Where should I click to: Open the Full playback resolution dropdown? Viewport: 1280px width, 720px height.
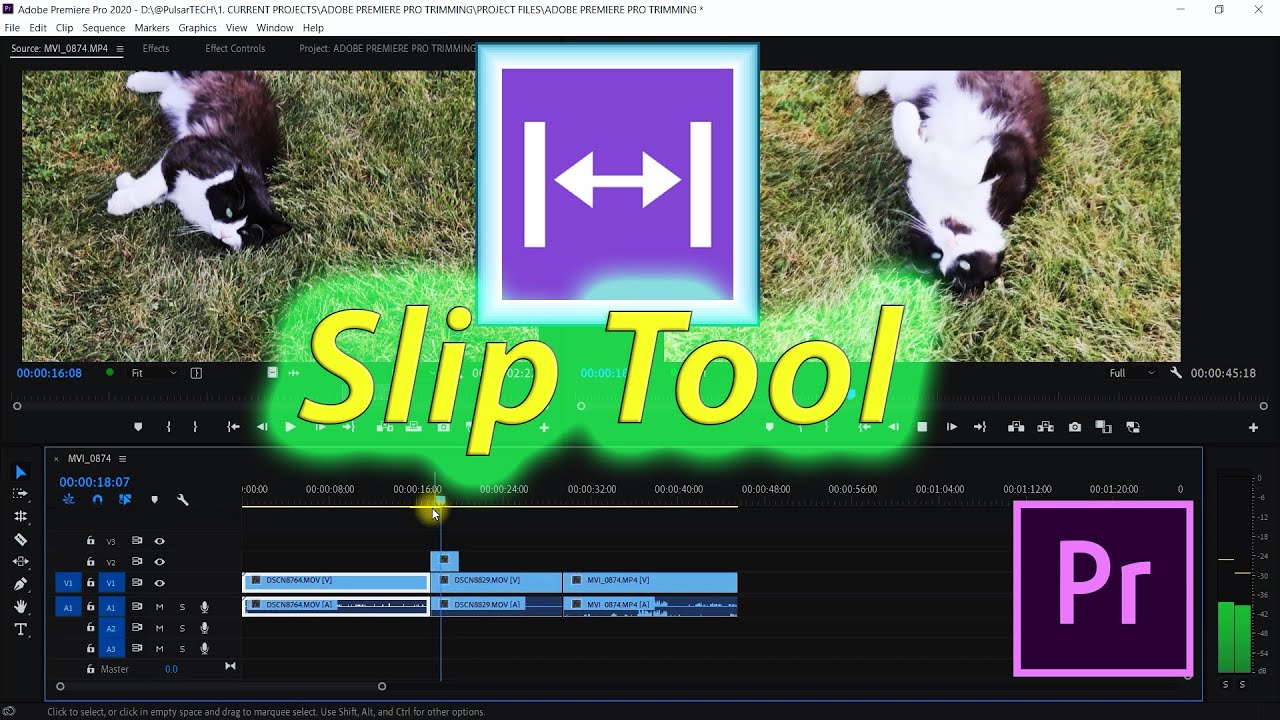1132,373
